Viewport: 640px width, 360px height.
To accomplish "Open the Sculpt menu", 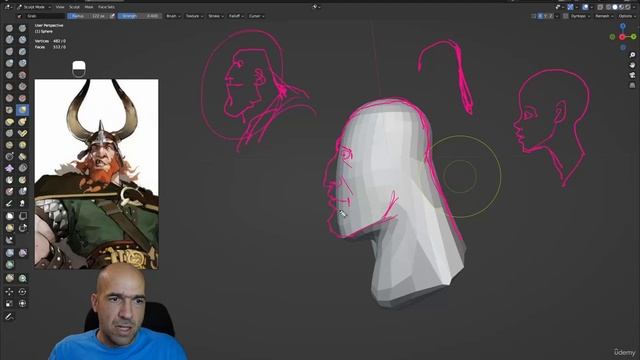I will click(x=74, y=7).
